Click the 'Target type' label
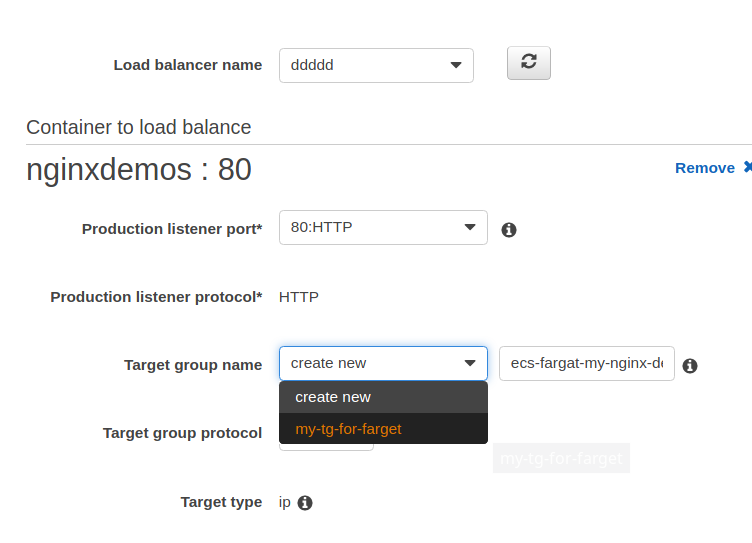Image resolution: width=752 pixels, height=543 pixels. coord(221,502)
